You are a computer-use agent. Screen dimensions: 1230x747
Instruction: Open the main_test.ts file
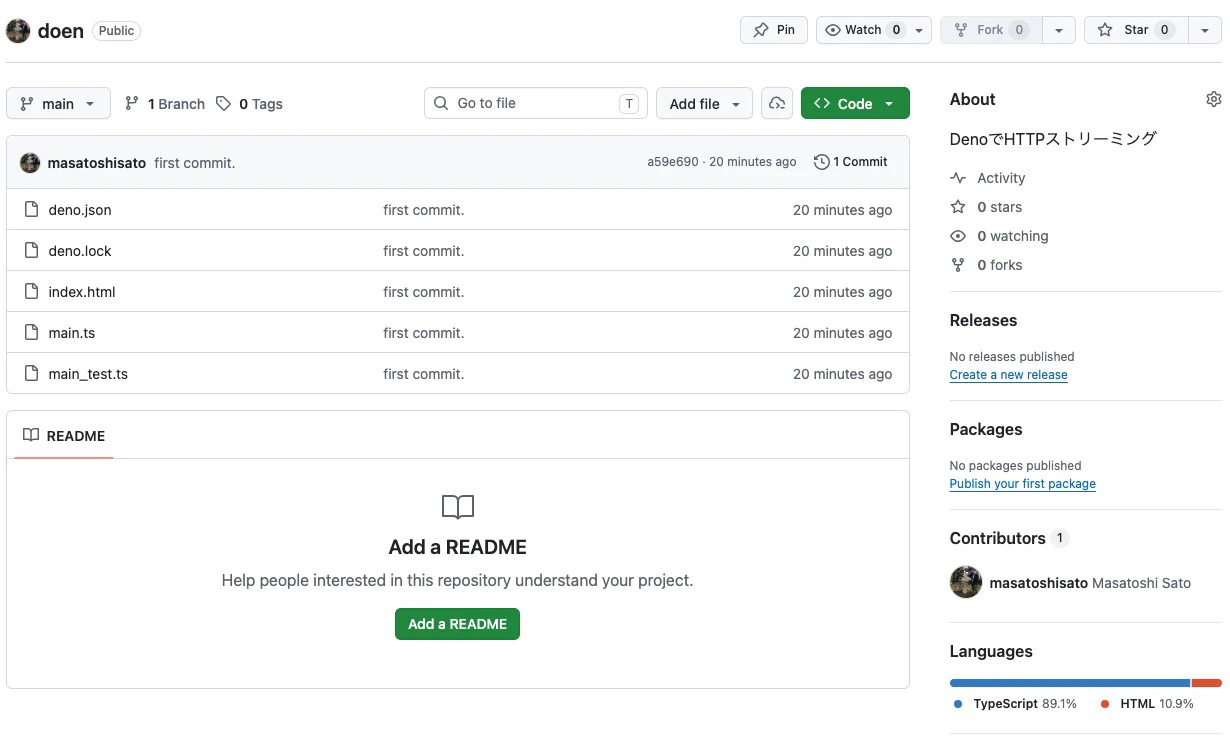(88, 374)
